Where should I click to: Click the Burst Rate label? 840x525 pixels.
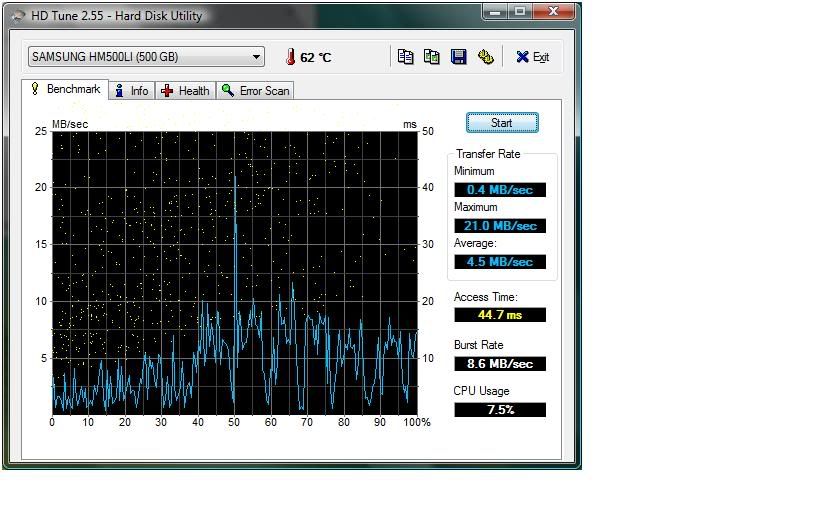[478, 345]
